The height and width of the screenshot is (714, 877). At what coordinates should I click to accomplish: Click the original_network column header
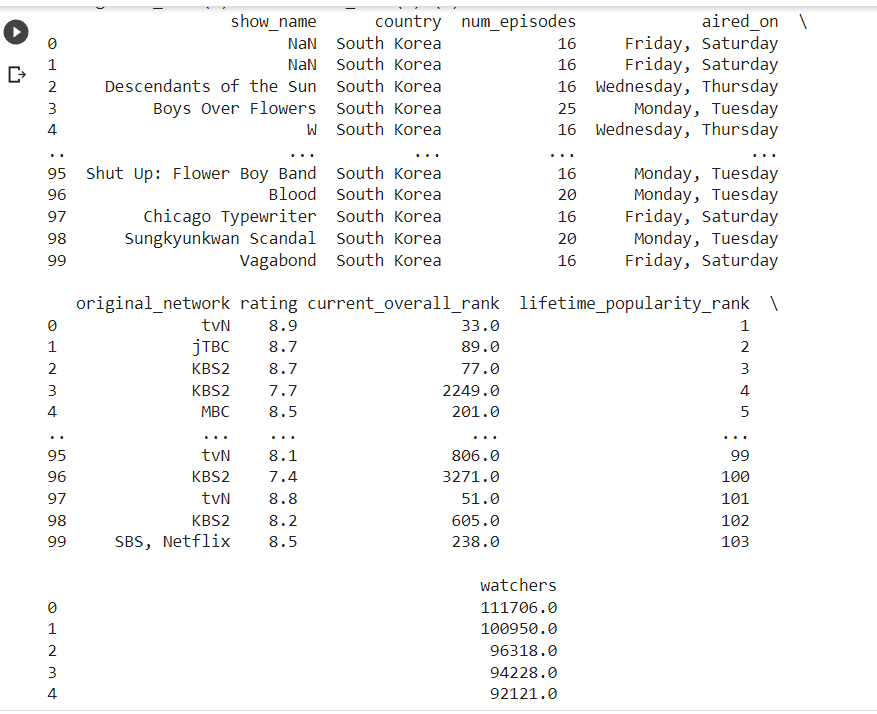(x=153, y=304)
